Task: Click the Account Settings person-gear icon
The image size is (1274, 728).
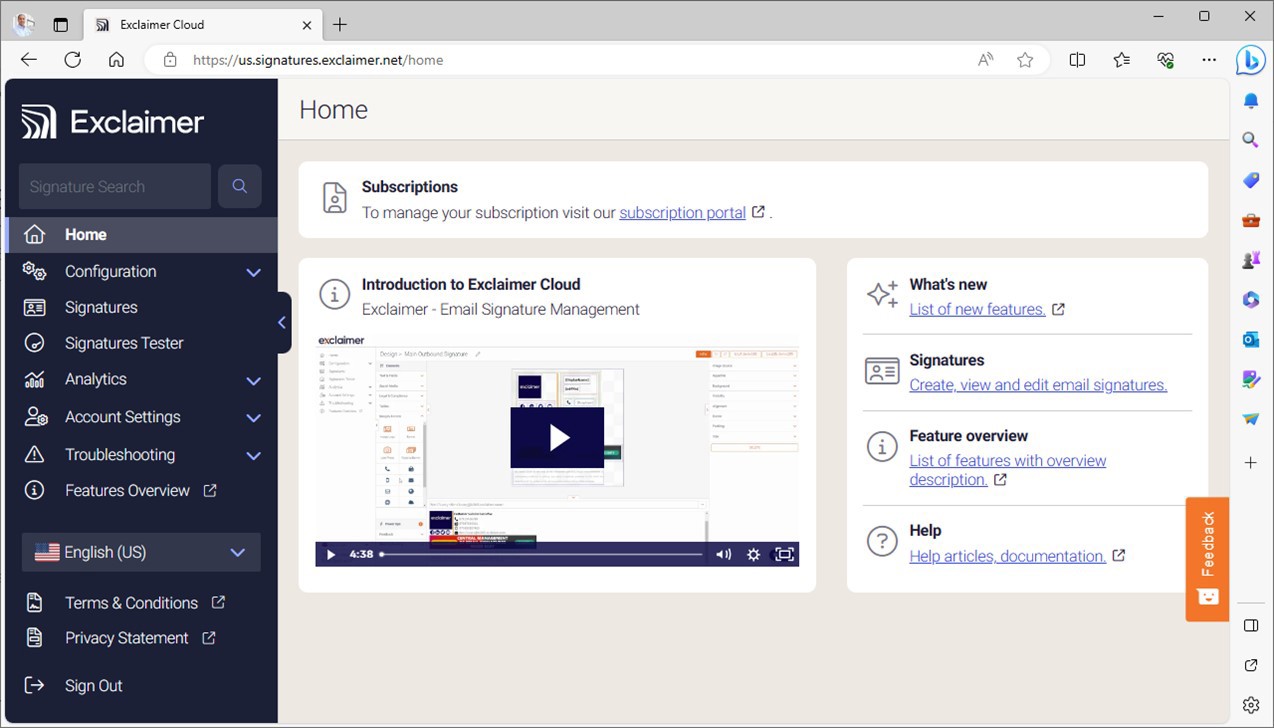Action: (x=35, y=417)
